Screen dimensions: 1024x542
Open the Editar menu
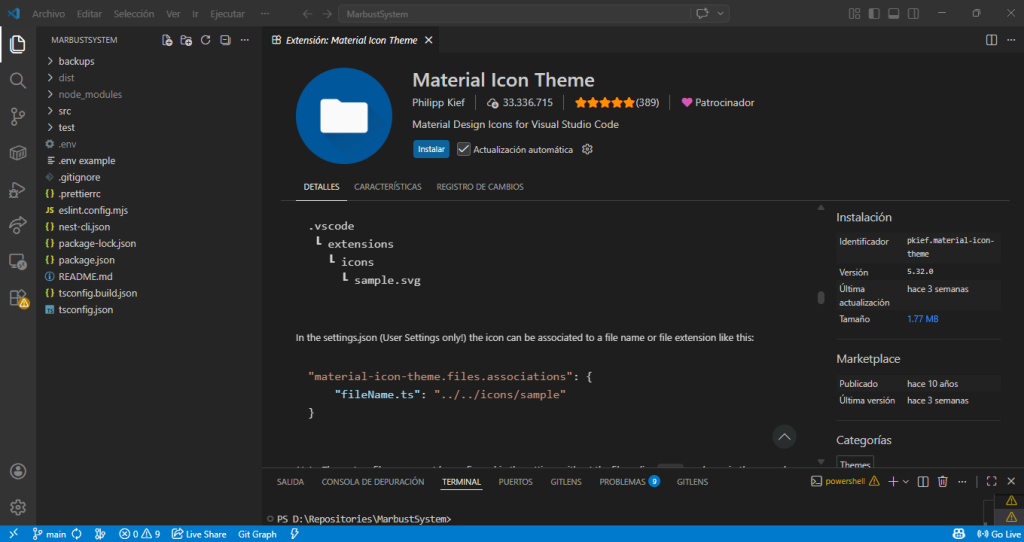[89, 14]
